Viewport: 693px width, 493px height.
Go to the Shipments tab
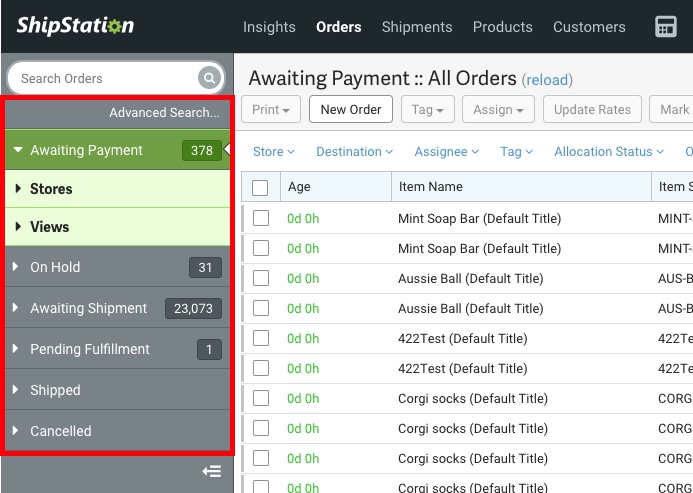(x=417, y=27)
